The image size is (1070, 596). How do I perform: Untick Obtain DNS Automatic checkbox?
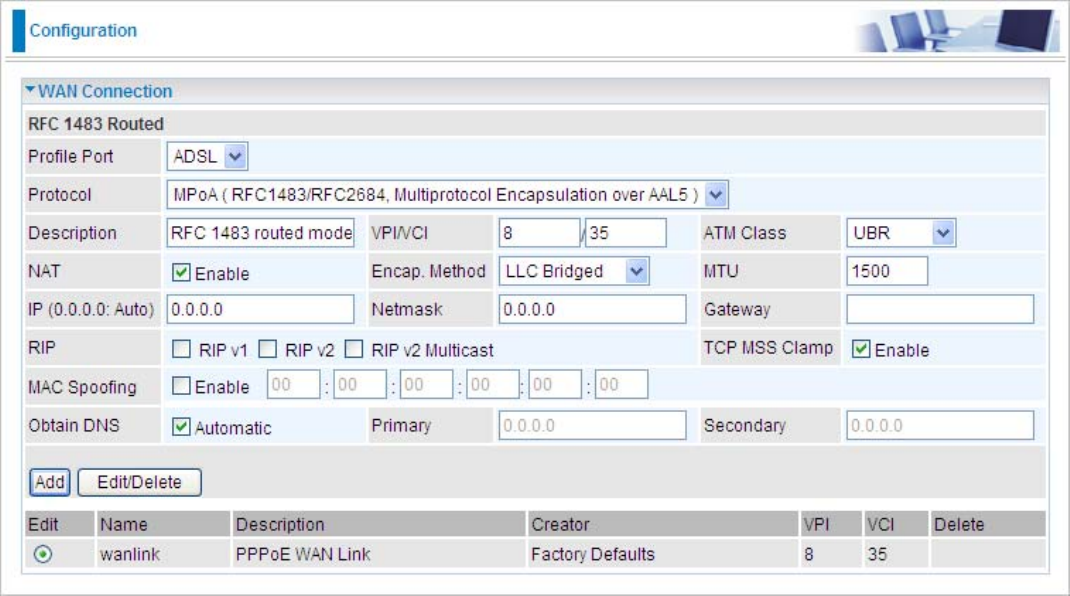coord(181,427)
